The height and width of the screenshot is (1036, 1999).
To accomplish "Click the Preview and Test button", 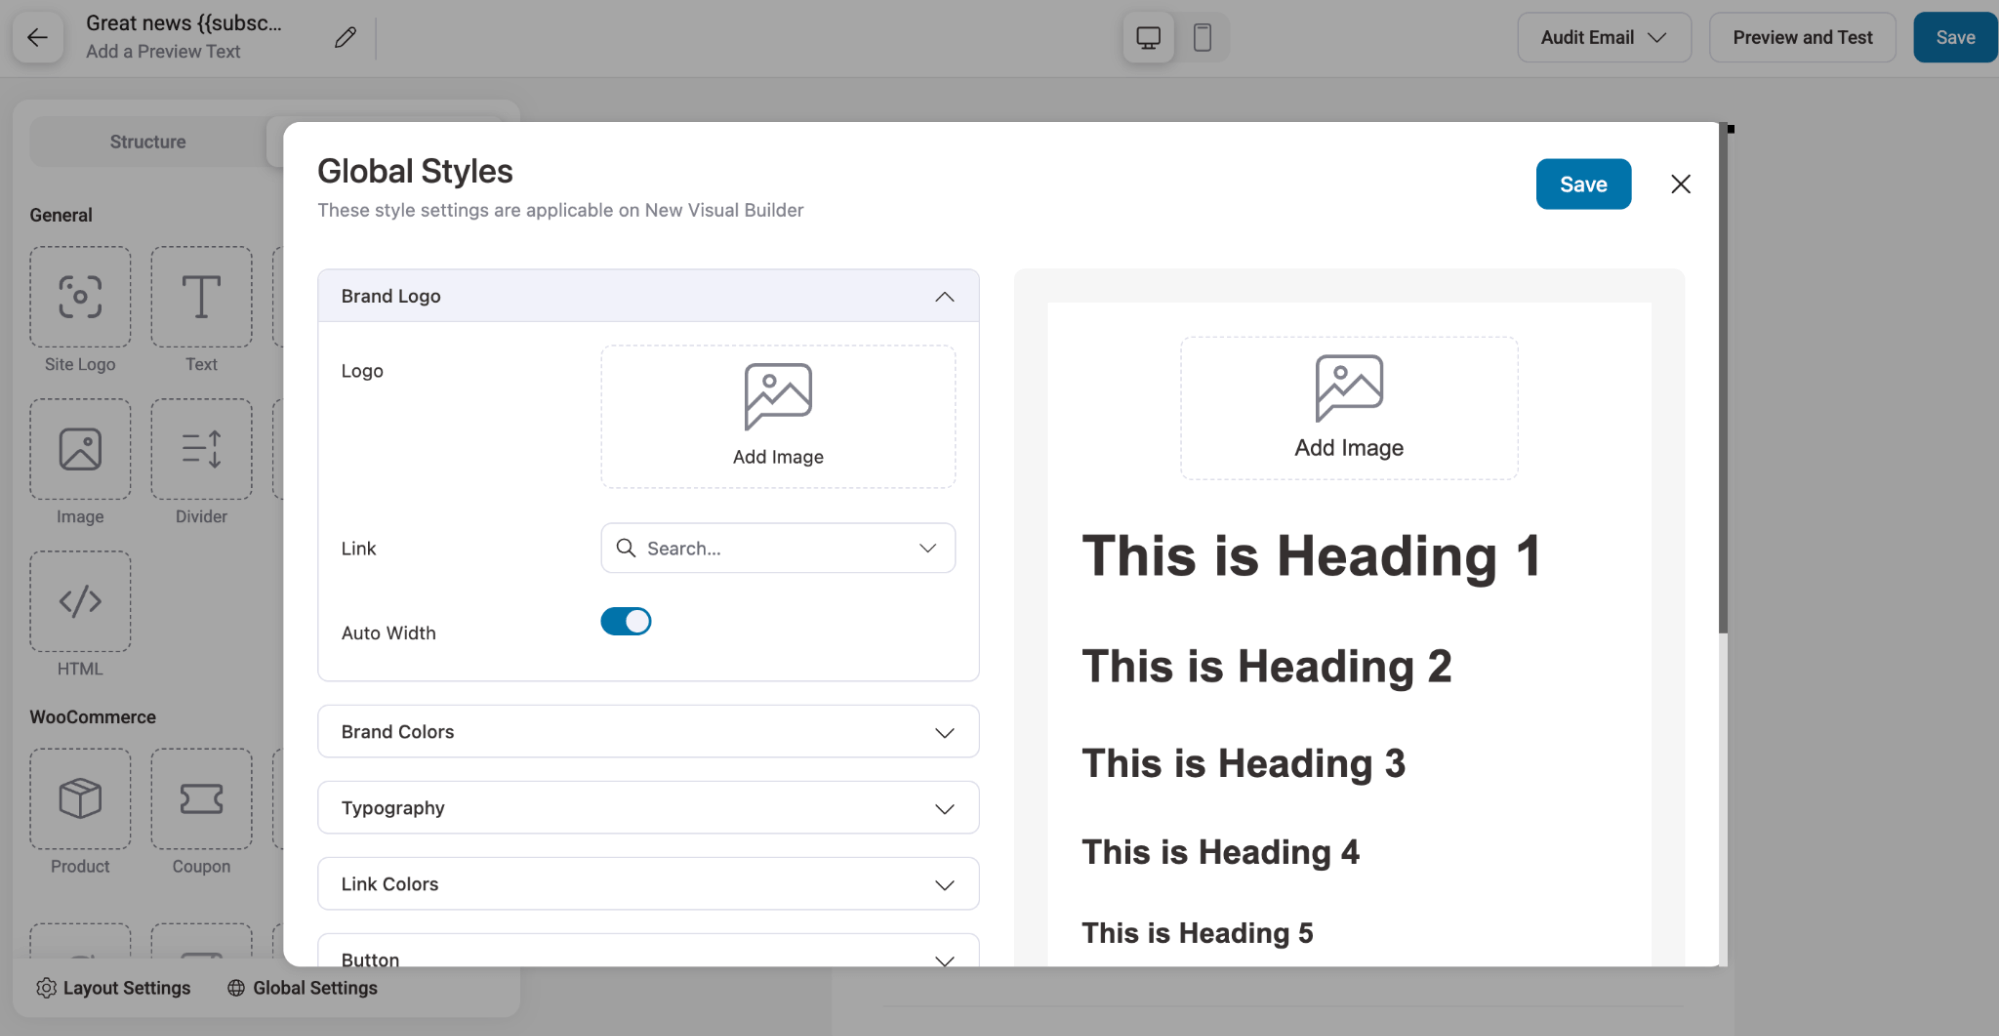I will point(1801,38).
